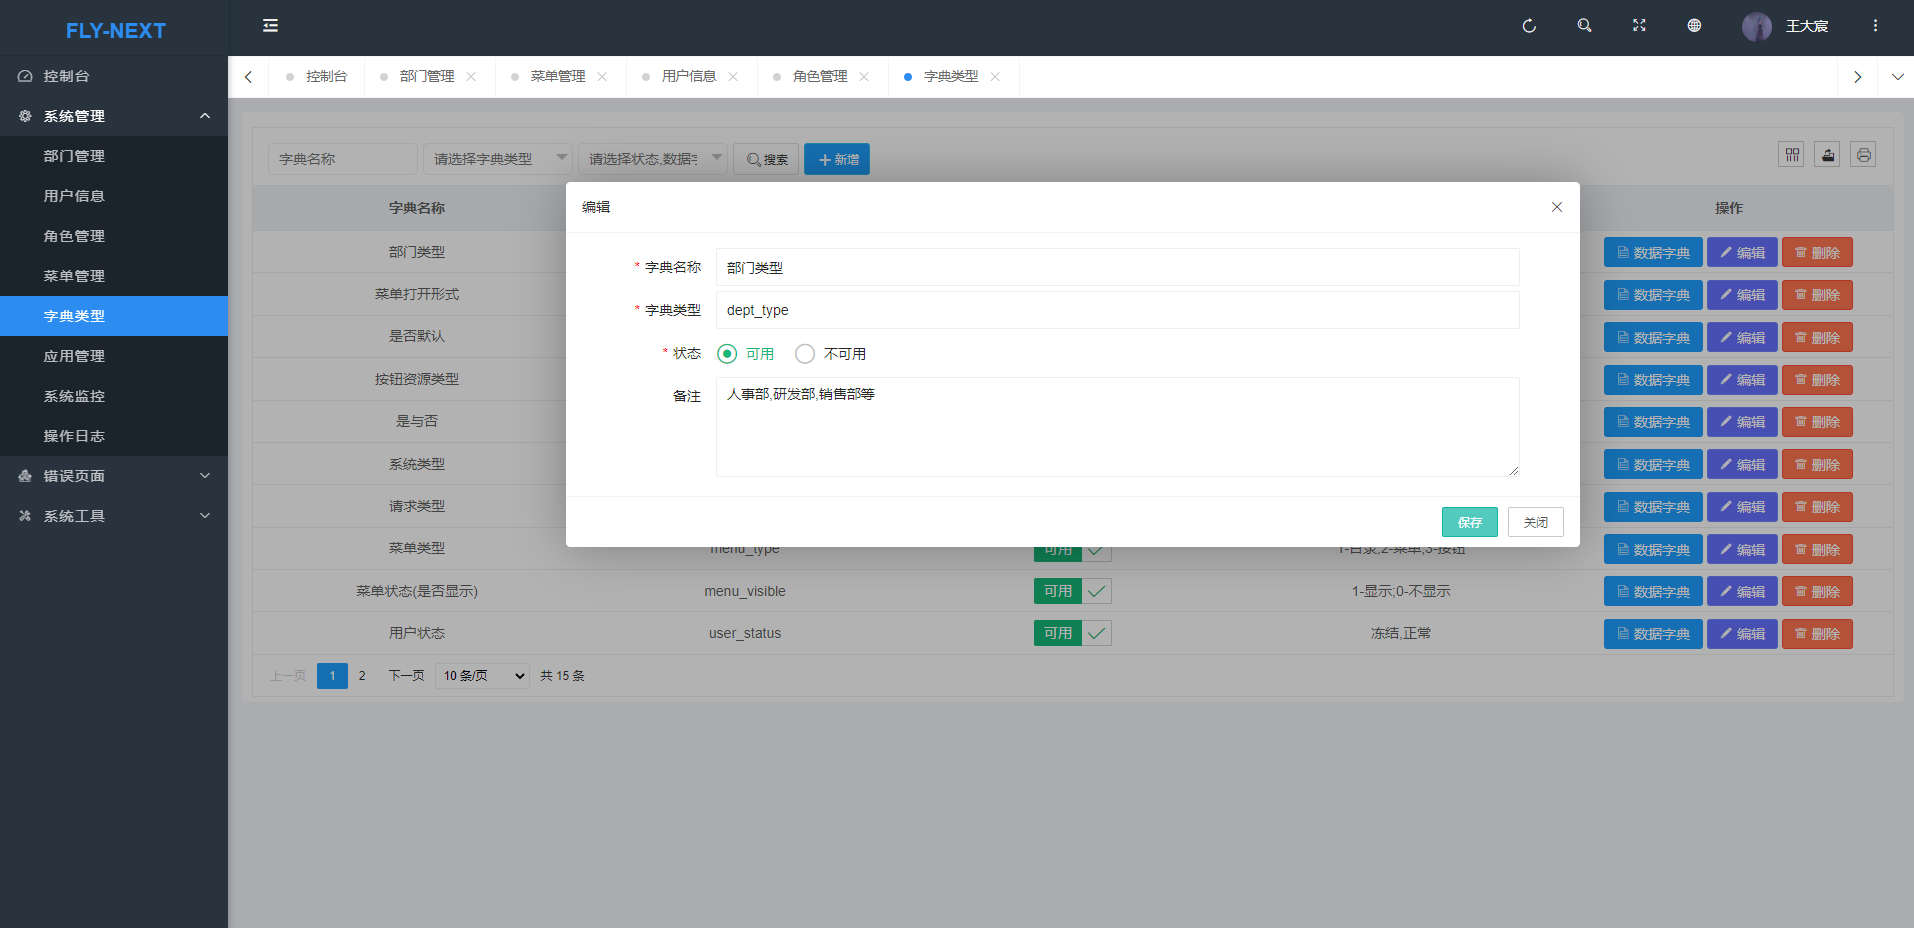This screenshot has width=1914, height=928.
Task: Select the 可用 status radio button
Action: coord(727,354)
